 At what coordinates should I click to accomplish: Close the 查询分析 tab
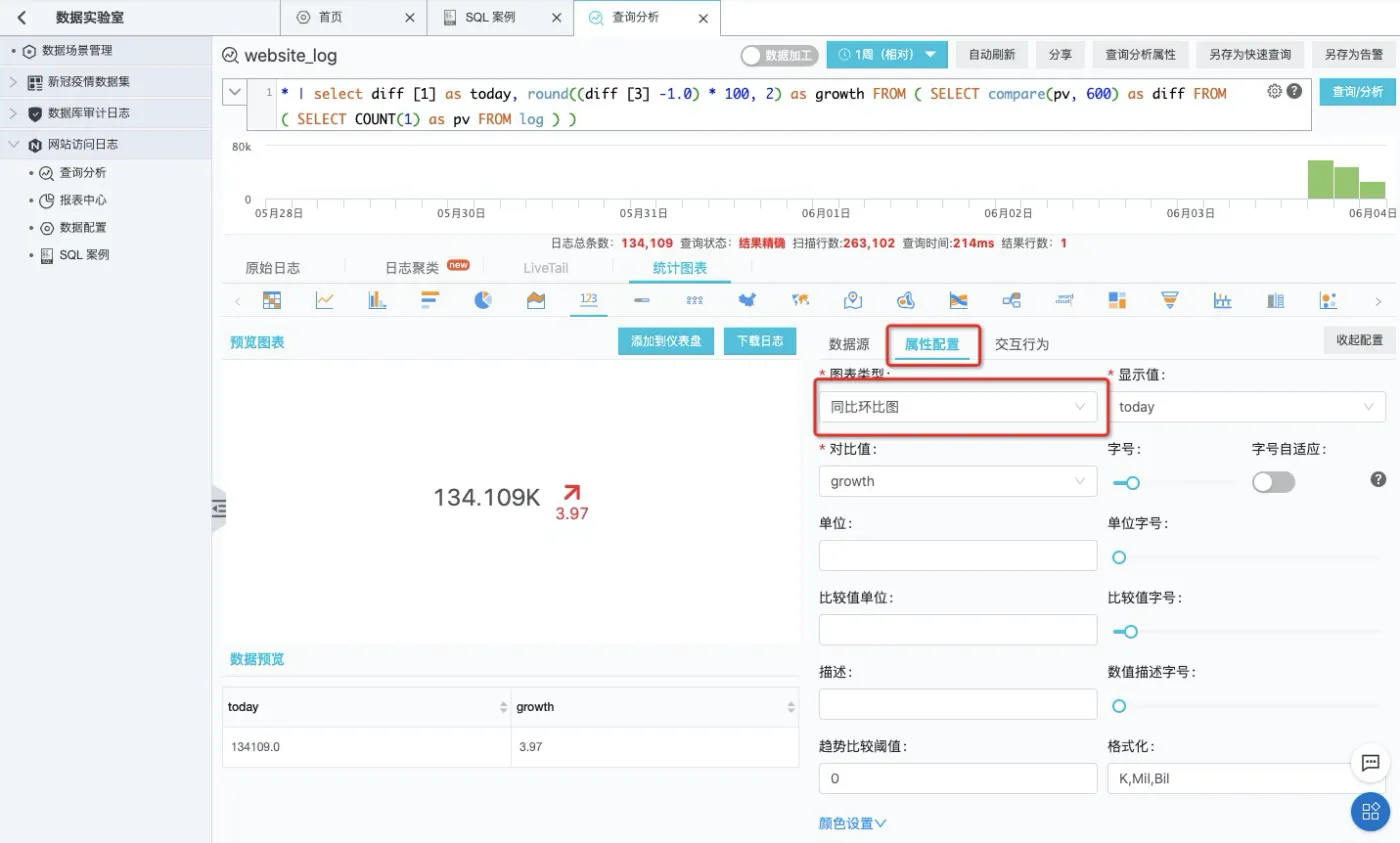(x=703, y=18)
